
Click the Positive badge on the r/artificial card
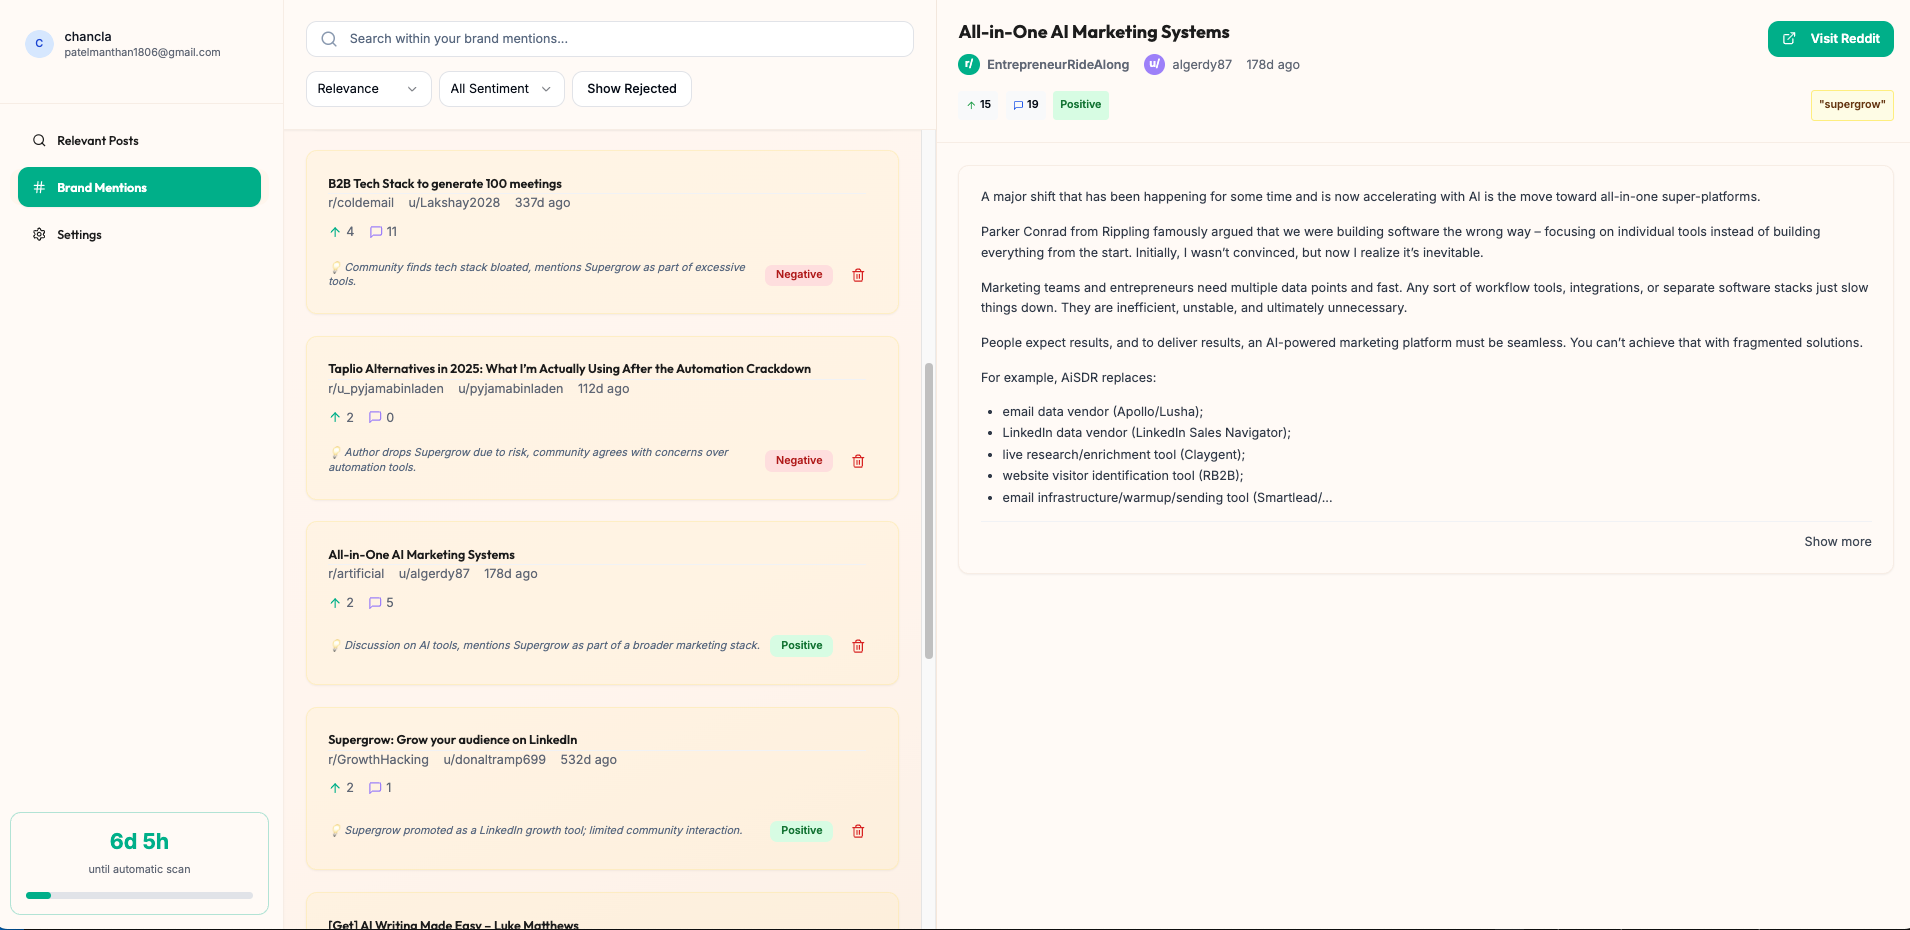[x=801, y=646]
